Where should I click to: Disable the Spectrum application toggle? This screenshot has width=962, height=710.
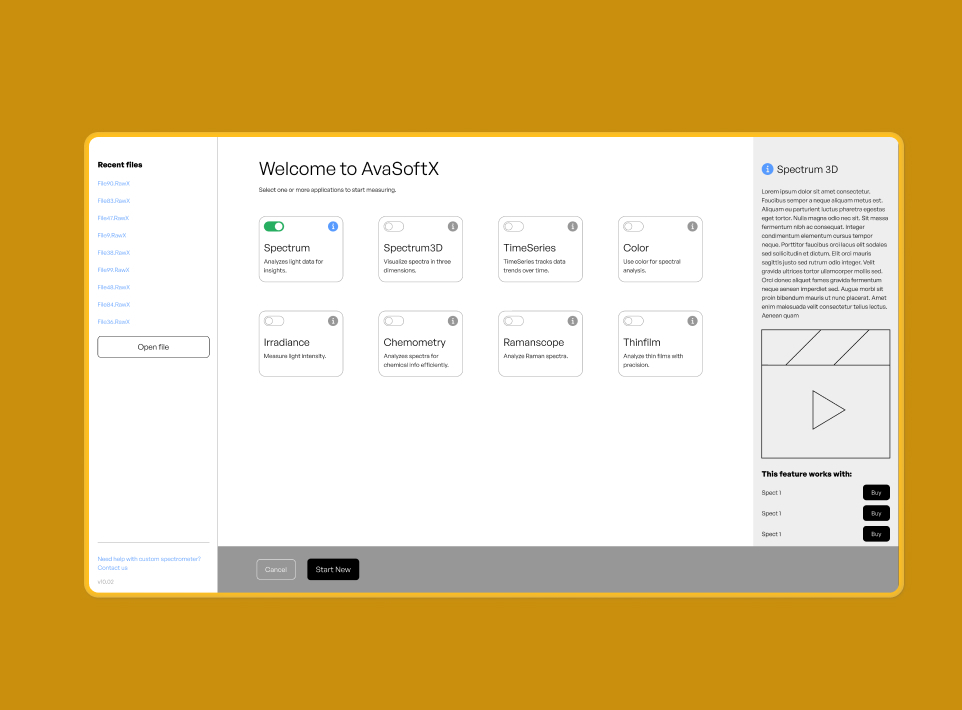pos(274,226)
